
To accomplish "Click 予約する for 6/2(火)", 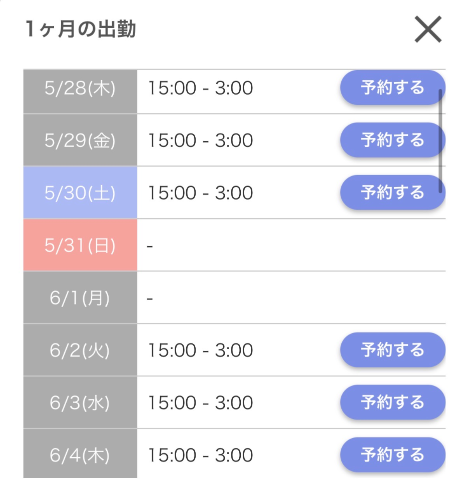I will click(393, 350).
